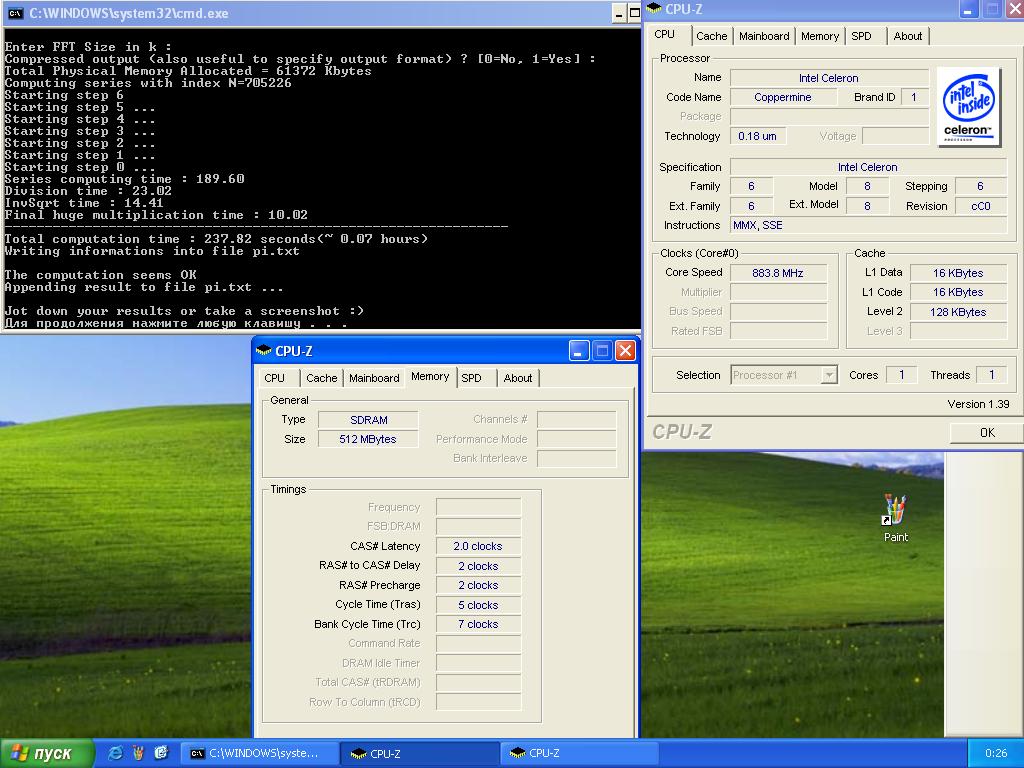Screen dimensions: 1024x768
Task: Click the Revision cC0 value
Action: click(x=980, y=206)
